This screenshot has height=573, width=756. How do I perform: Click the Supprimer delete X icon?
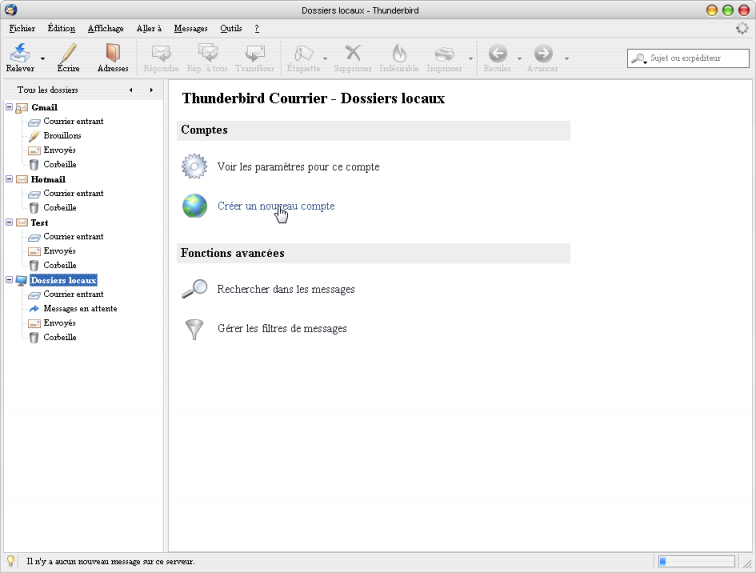coord(353,53)
